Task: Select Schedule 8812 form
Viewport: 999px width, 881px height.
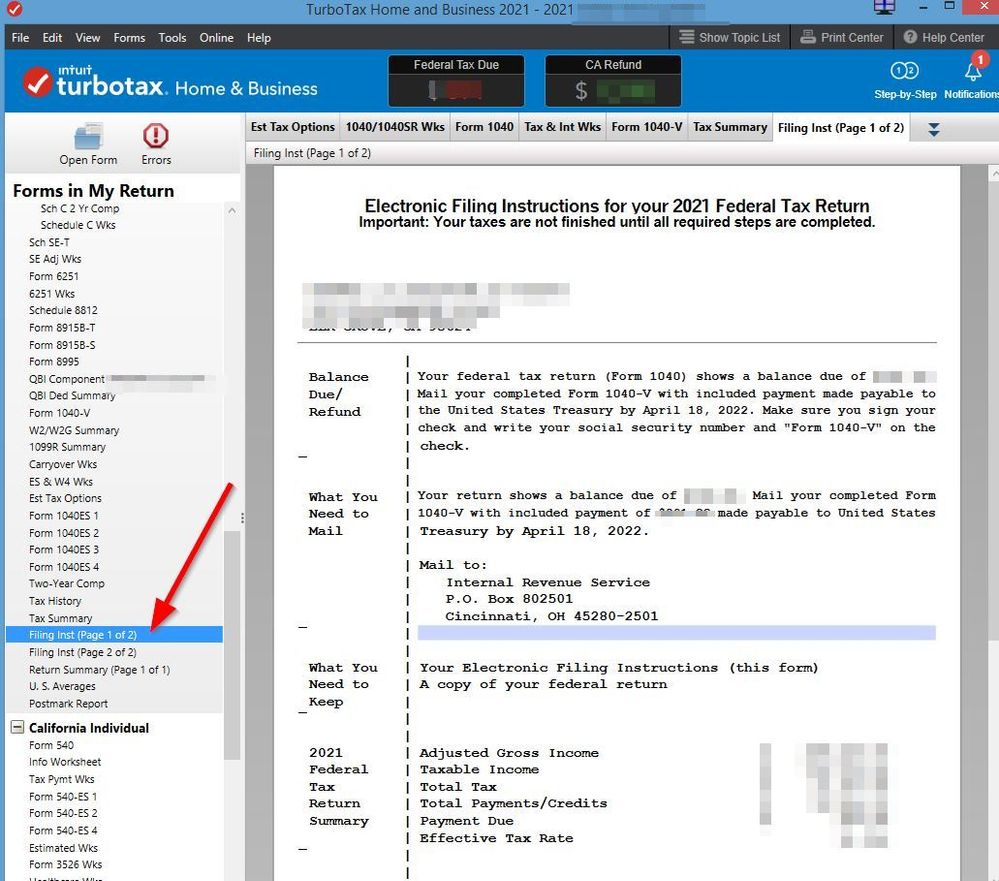Action: [x=63, y=310]
